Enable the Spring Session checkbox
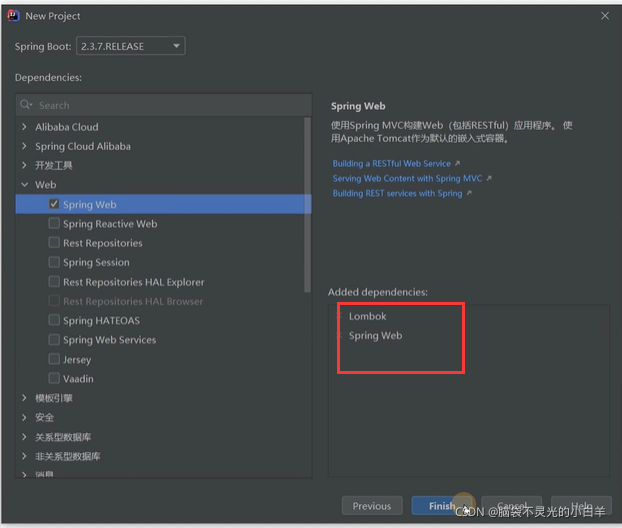Image resolution: width=622 pixels, height=528 pixels. click(54, 262)
